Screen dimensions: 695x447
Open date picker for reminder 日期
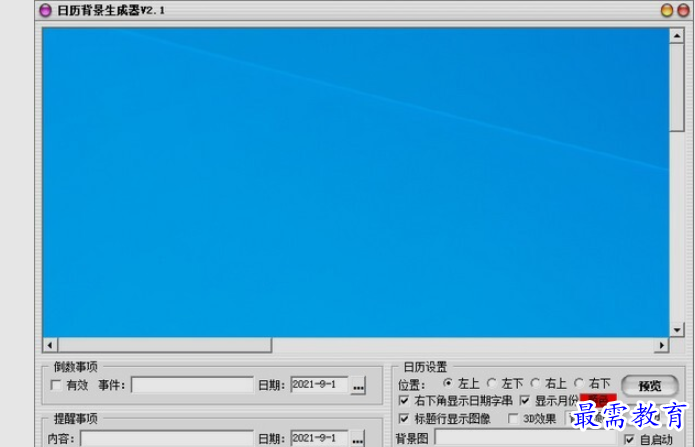click(358, 439)
